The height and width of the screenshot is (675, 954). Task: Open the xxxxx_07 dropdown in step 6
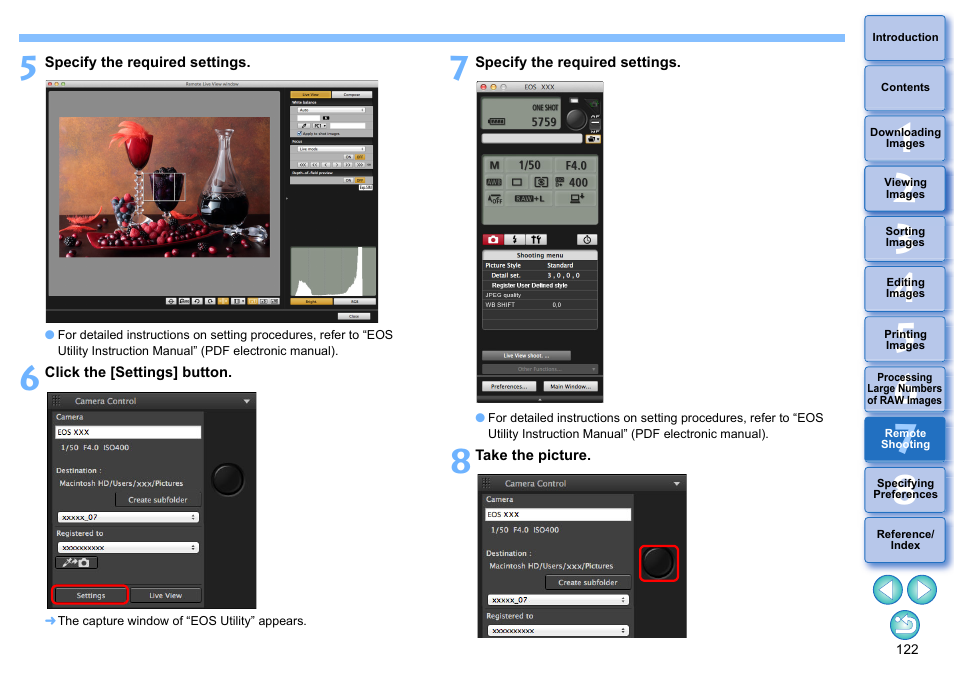click(127, 517)
